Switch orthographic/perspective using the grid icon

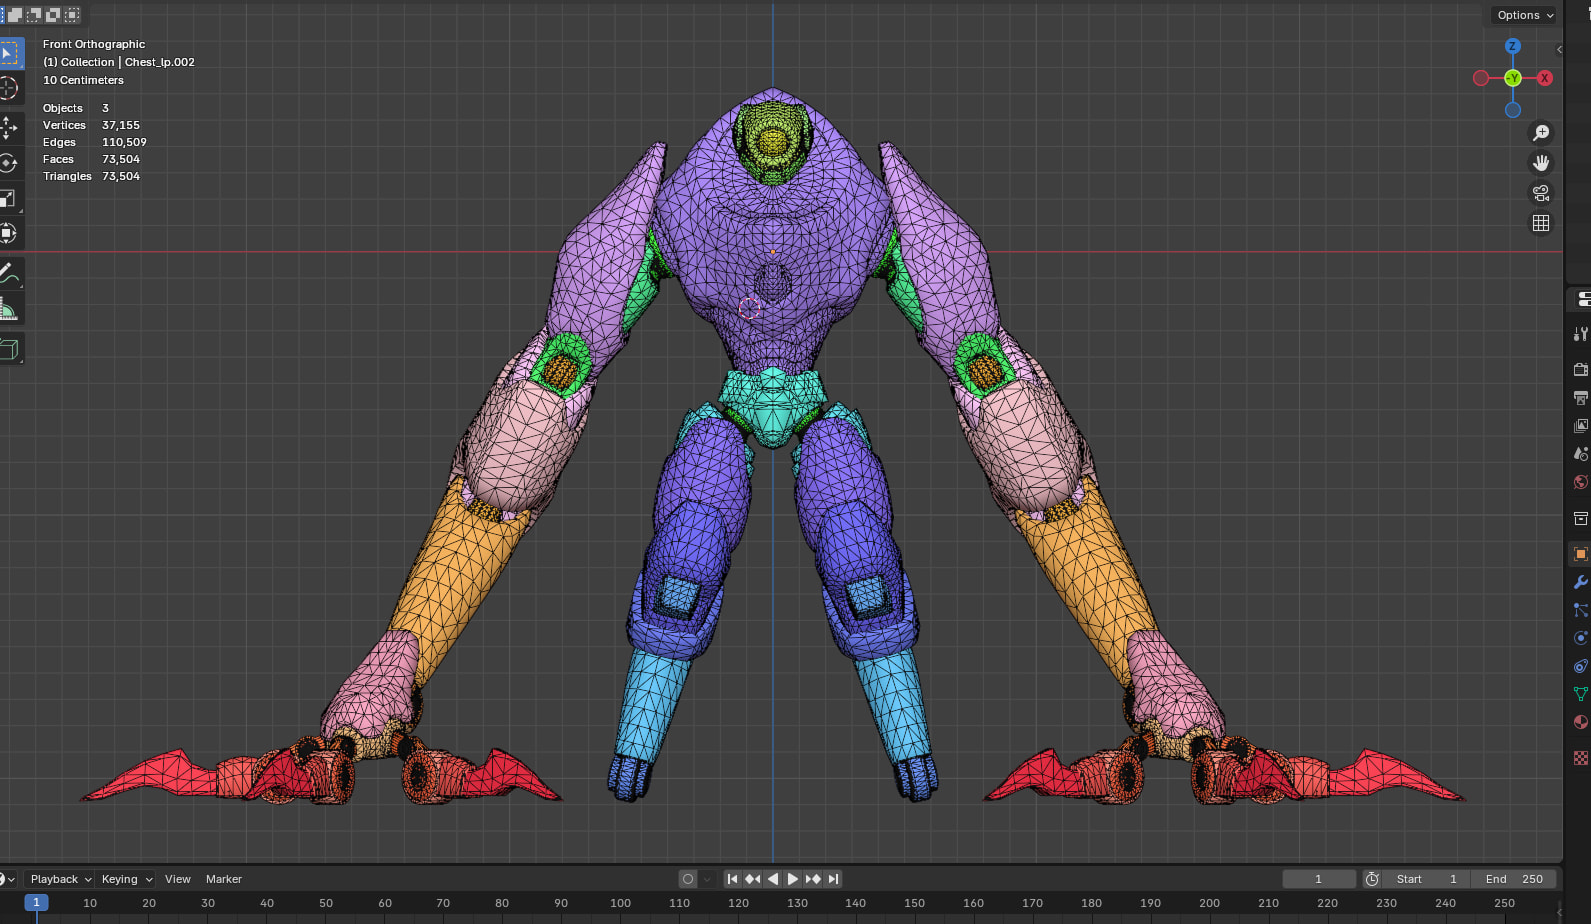(x=1541, y=223)
